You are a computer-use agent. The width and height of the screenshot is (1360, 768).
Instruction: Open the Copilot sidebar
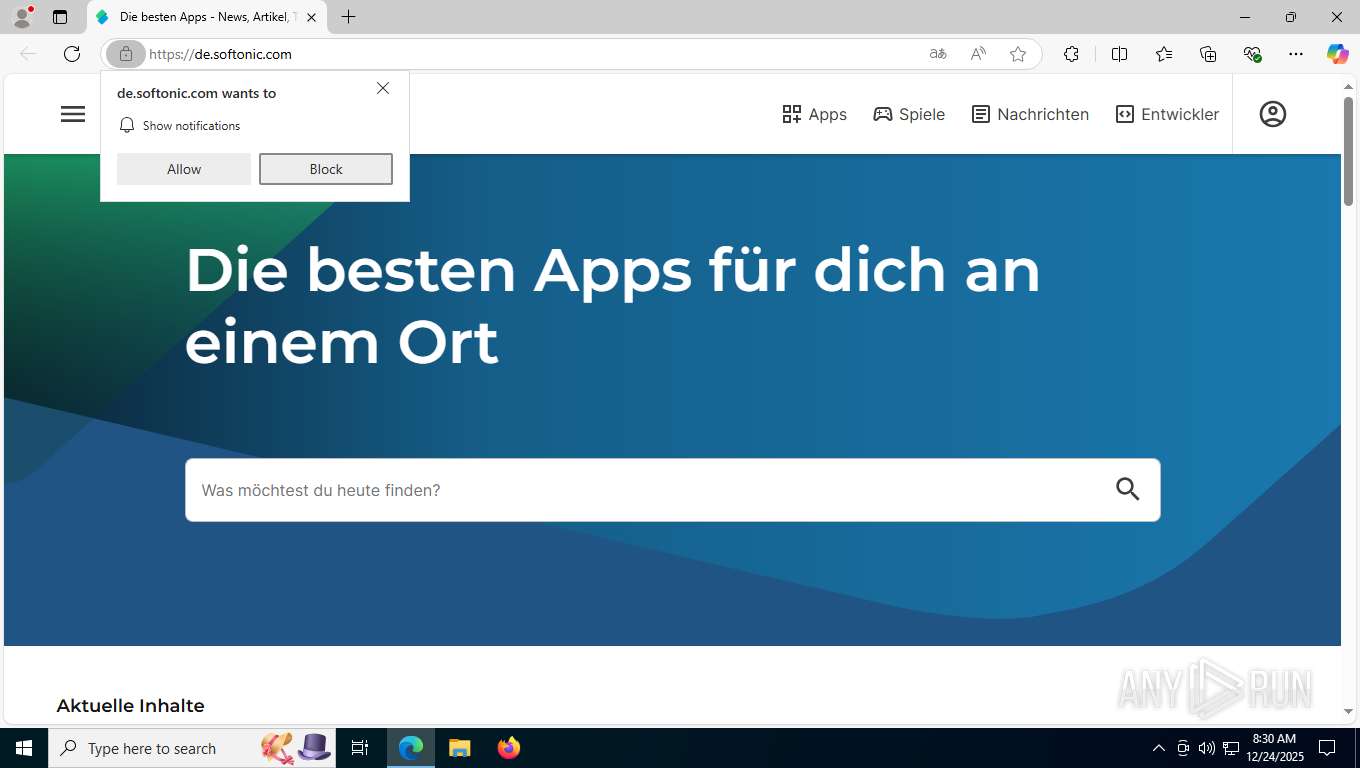[1338, 54]
